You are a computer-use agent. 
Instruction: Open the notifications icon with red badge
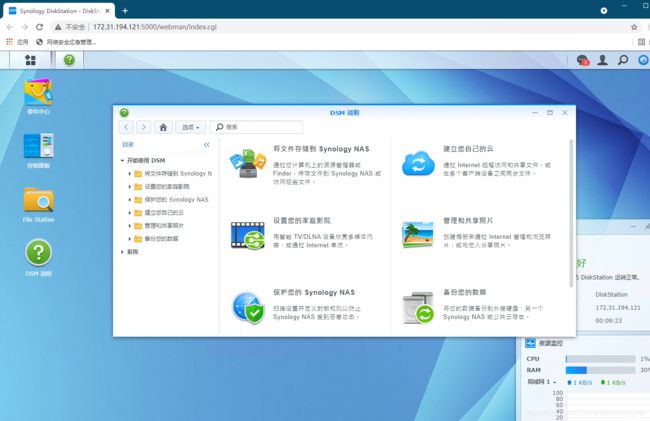[x=582, y=60]
